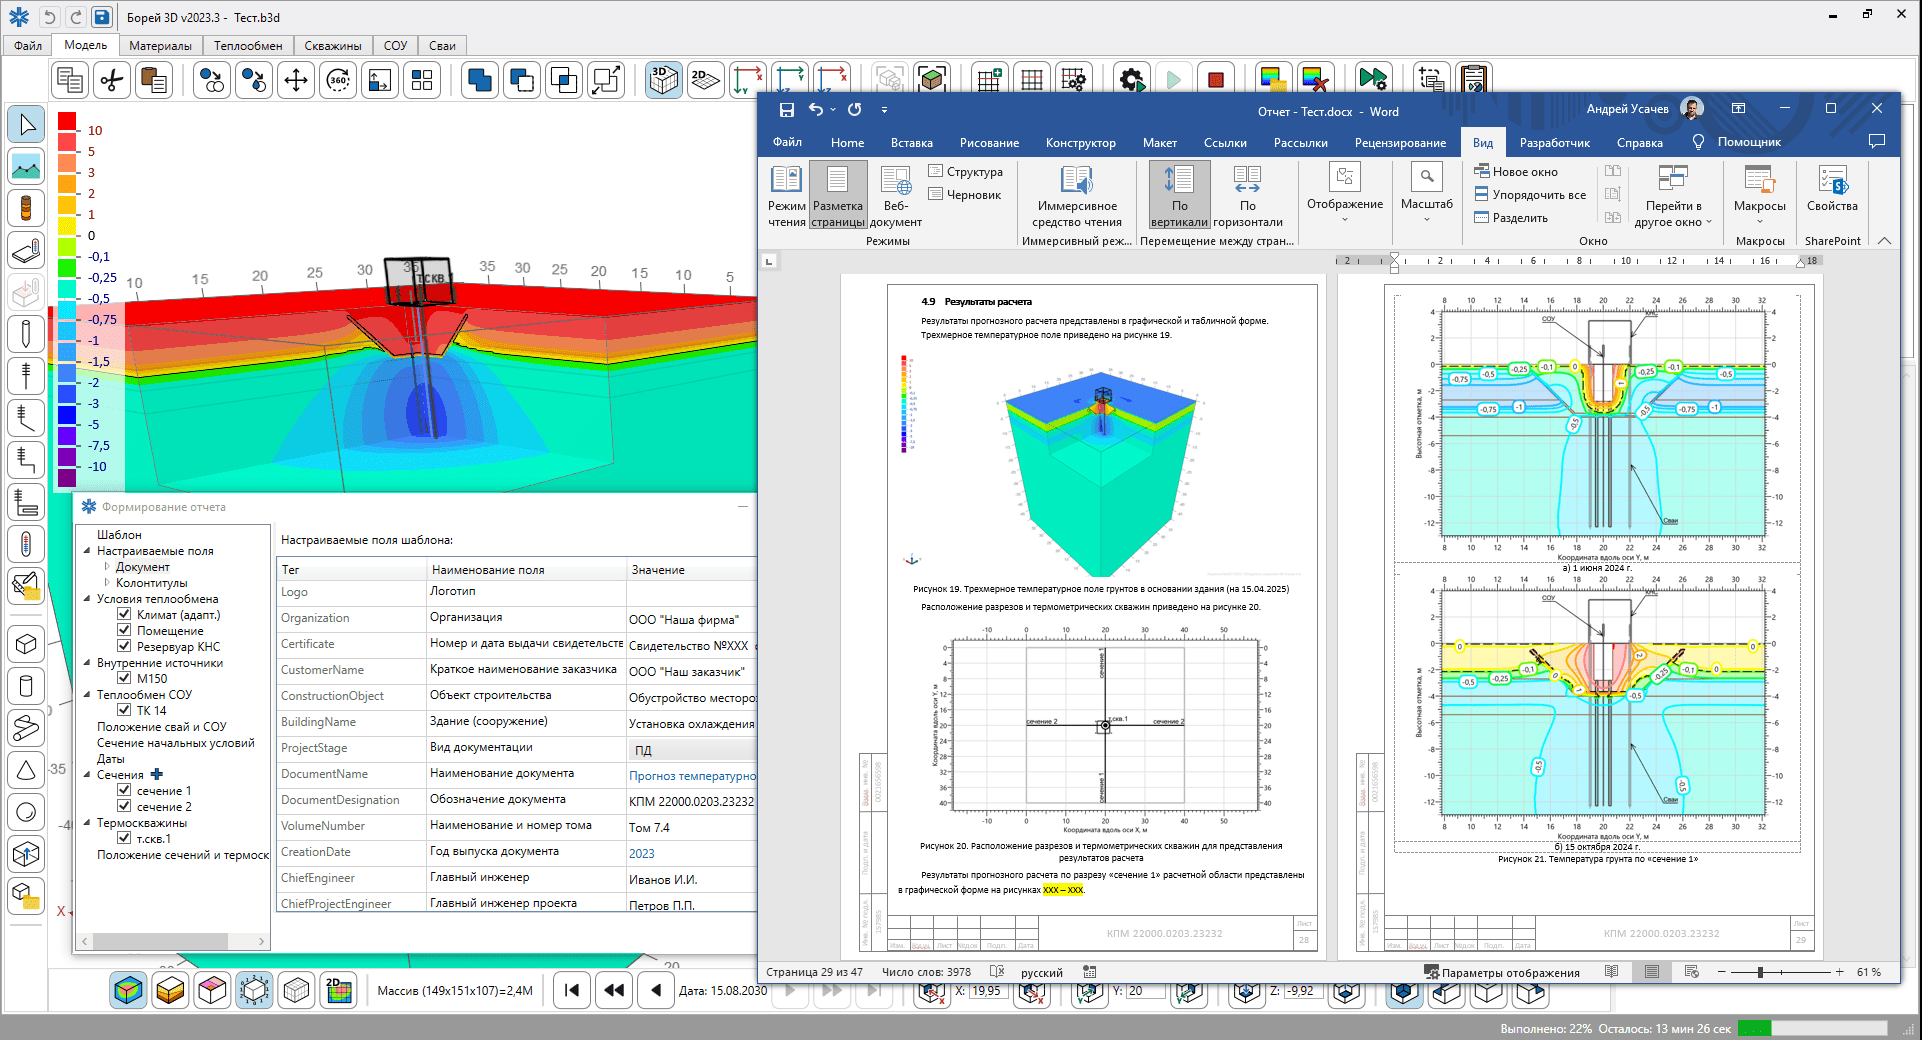Switch to the 2D view button
This screenshot has height=1040, width=1922.
click(706, 80)
